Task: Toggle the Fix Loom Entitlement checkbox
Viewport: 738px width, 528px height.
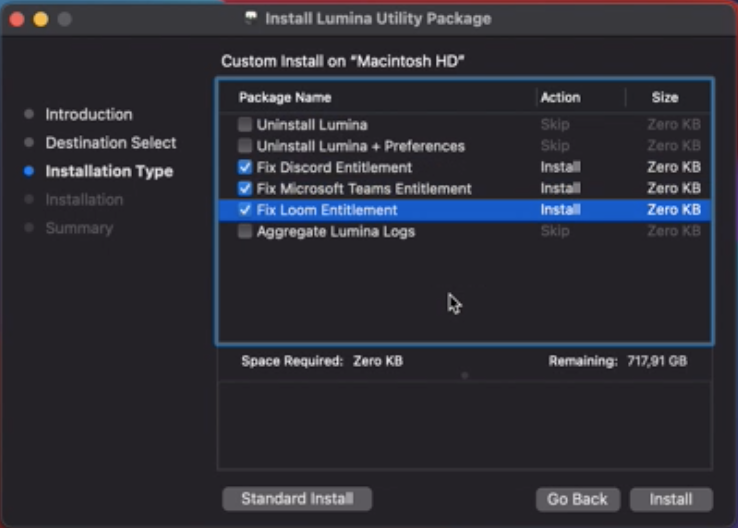Action: pos(245,210)
